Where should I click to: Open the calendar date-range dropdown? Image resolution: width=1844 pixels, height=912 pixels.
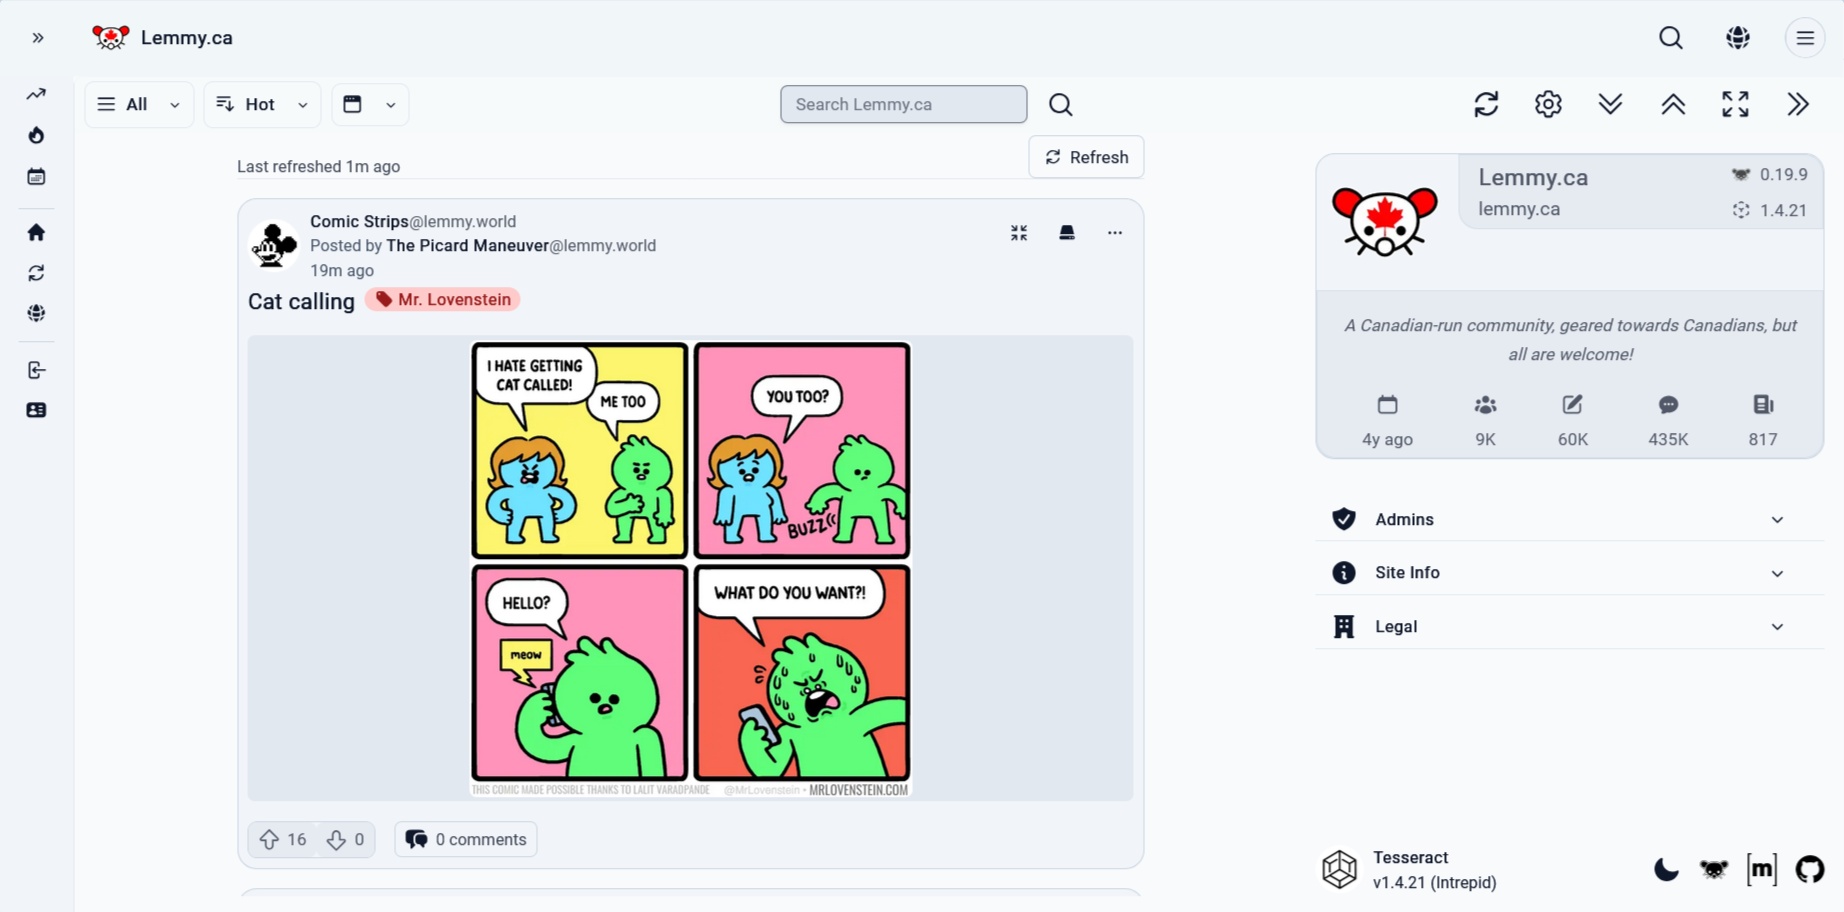(370, 104)
